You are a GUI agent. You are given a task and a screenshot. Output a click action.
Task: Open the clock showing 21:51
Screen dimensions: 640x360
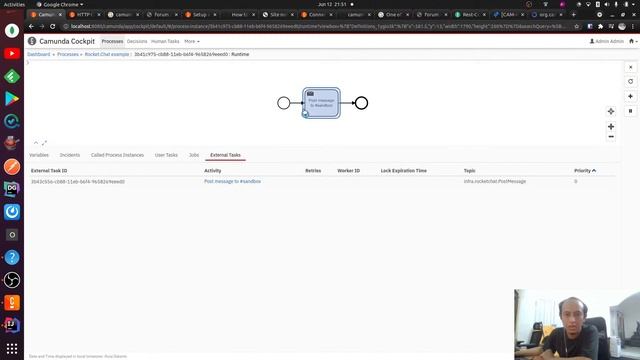pos(332,4)
